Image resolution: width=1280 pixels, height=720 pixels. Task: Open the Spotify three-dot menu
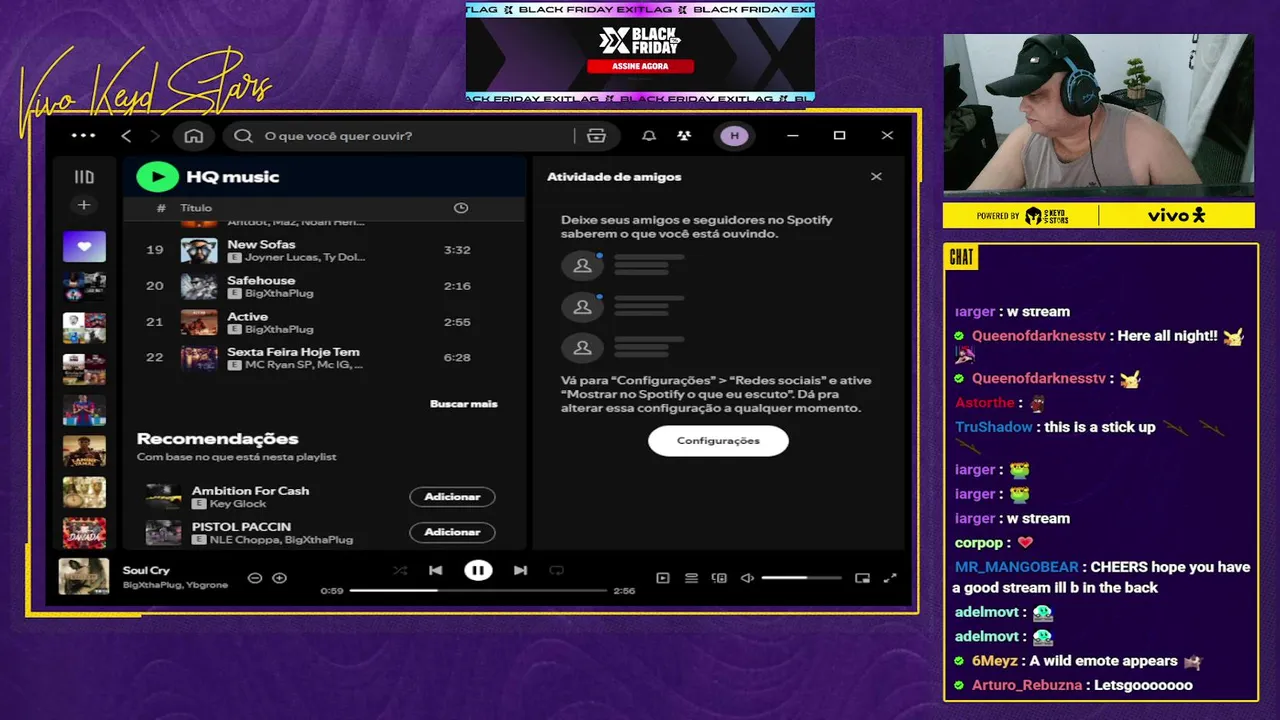pos(84,136)
